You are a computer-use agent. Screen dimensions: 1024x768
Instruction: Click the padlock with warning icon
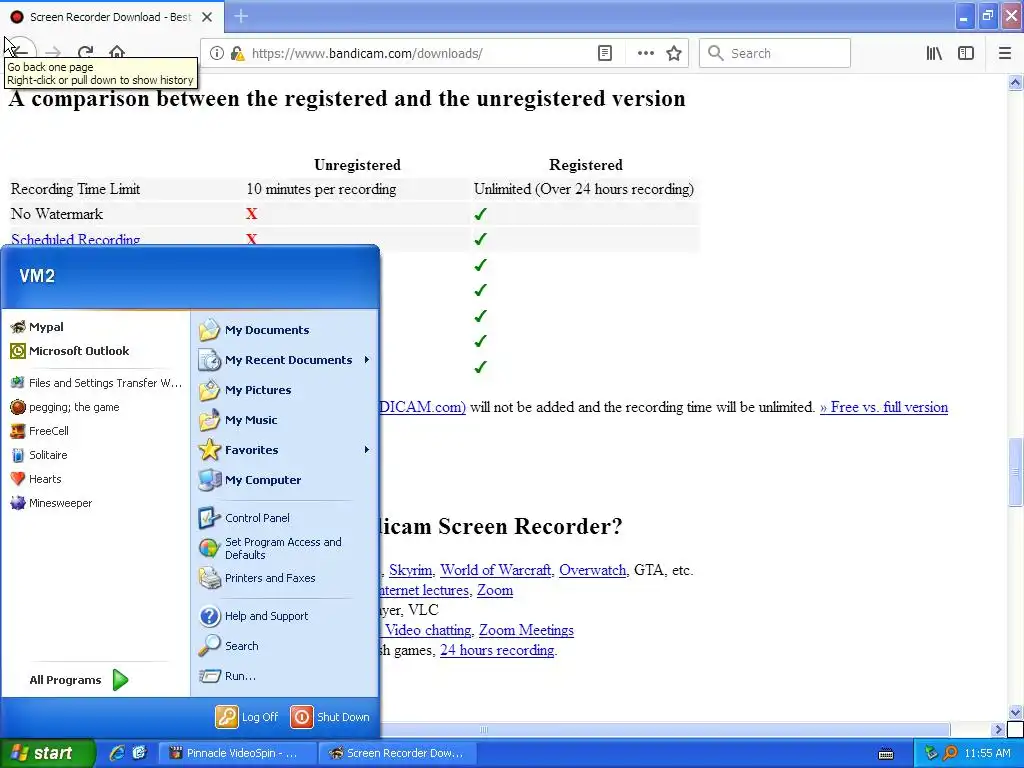(238, 54)
